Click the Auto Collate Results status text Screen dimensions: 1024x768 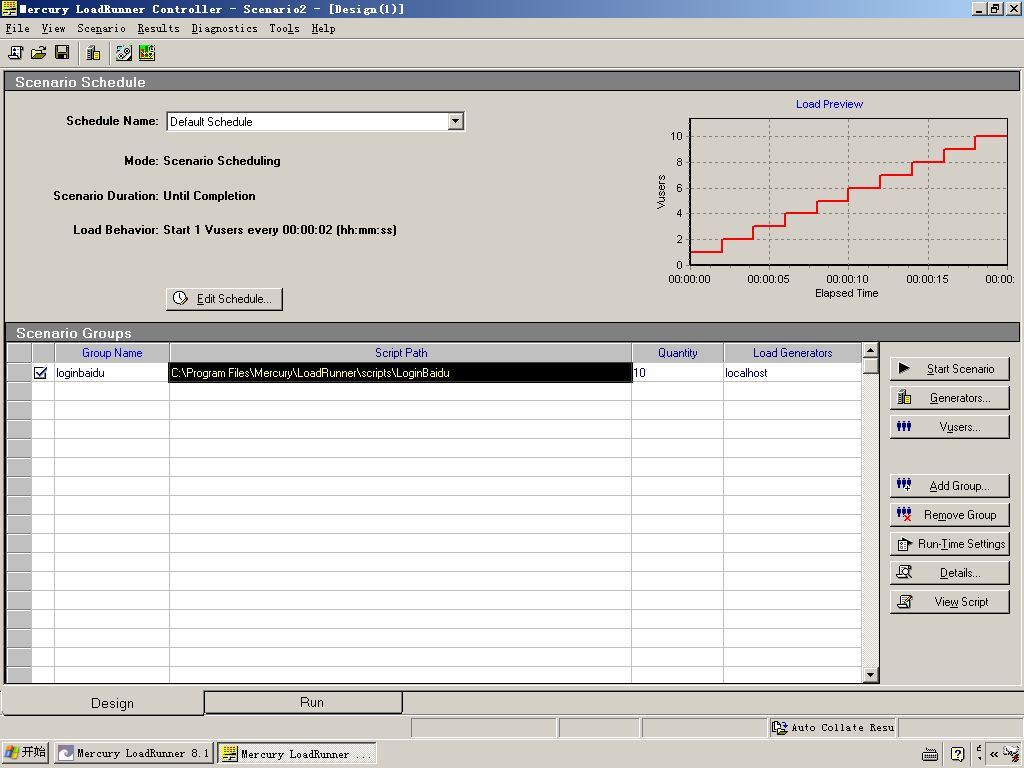(x=842, y=728)
